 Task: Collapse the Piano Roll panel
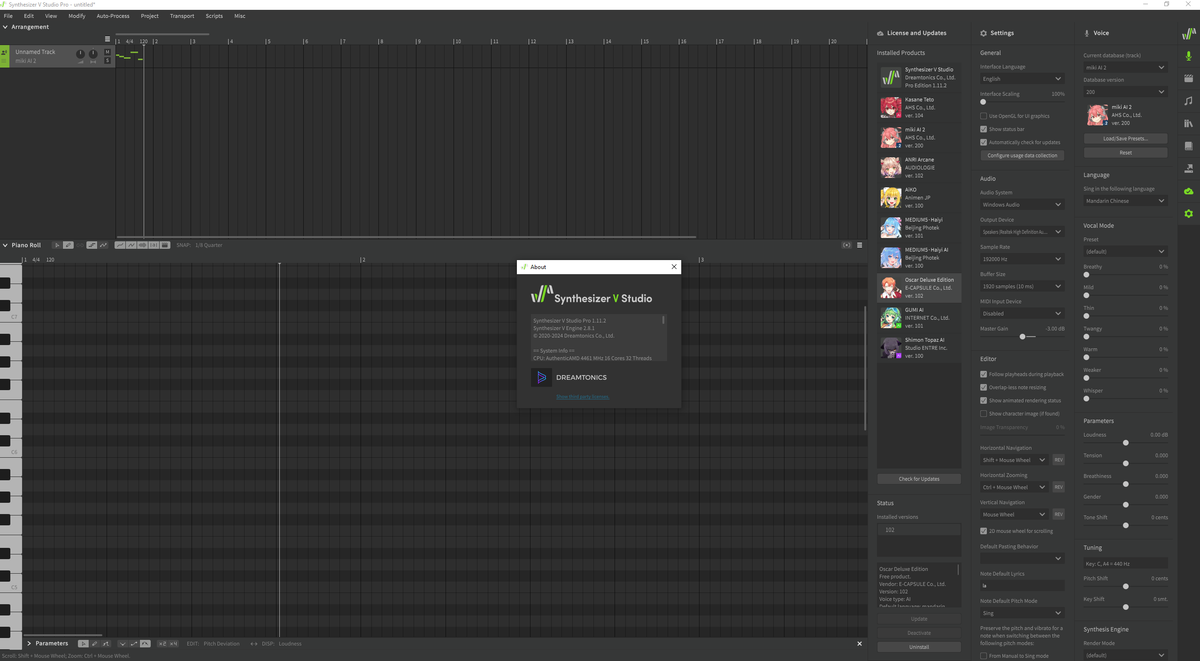pyautogui.click(x=5, y=245)
